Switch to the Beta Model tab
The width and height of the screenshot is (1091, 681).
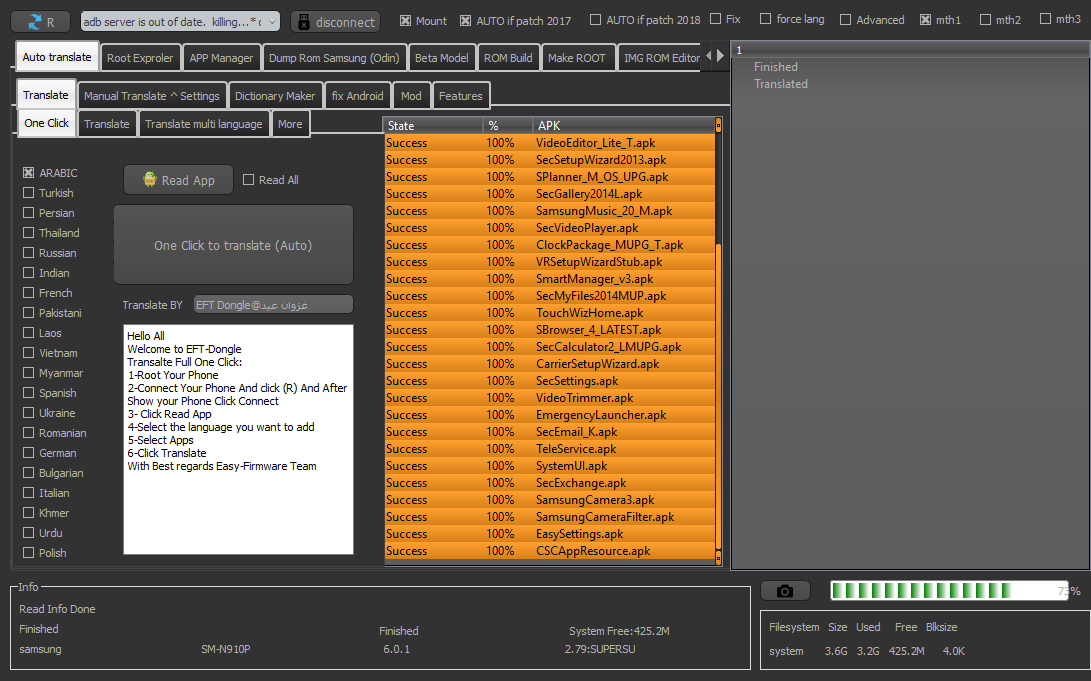pos(442,58)
